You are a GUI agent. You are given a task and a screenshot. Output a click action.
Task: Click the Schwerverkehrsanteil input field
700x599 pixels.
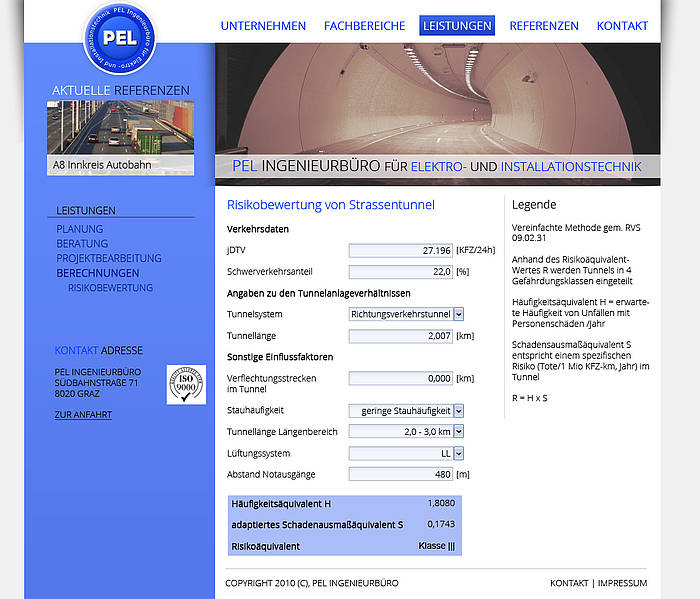click(400, 271)
